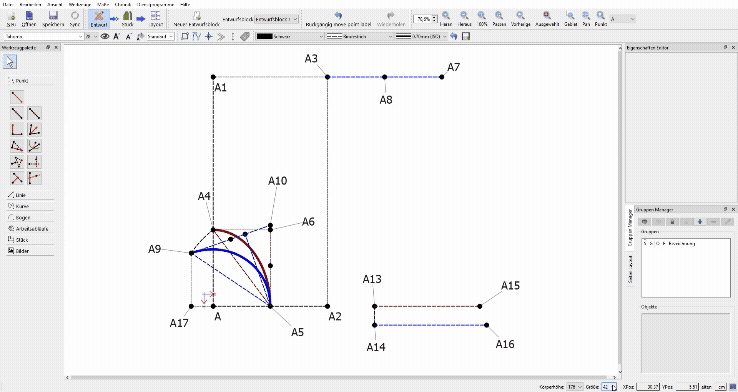Open the Körperhöhe dropdown in status bar
The height and width of the screenshot is (392, 738).
tap(574, 387)
